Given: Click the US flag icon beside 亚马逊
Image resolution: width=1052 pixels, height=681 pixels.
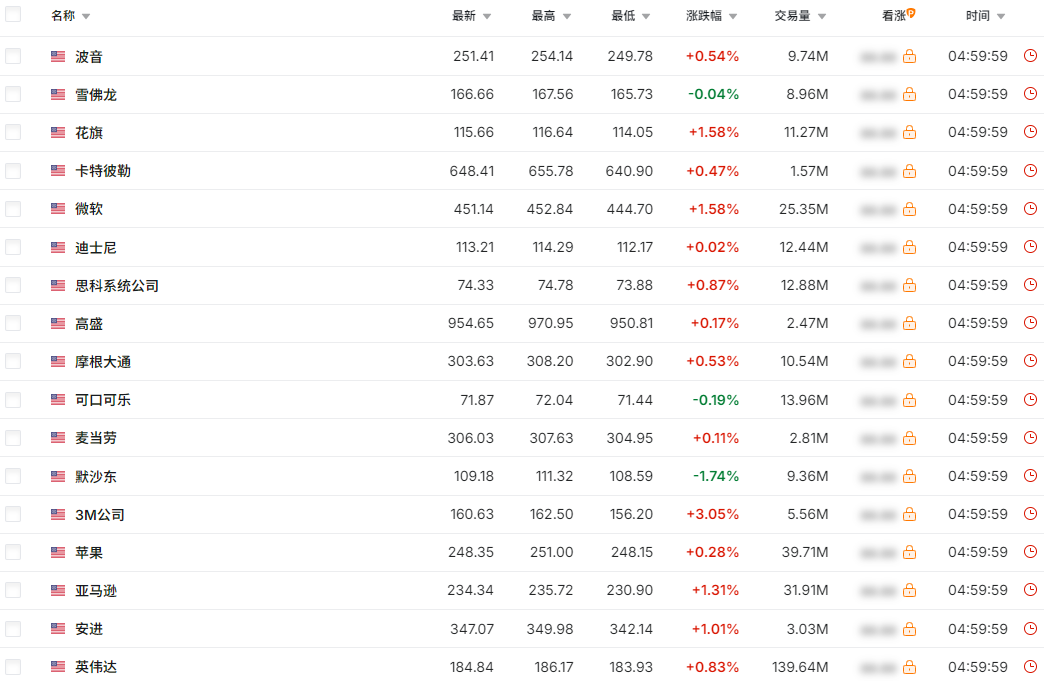Looking at the screenshot, I should pyautogui.click(x=58, y=591).
